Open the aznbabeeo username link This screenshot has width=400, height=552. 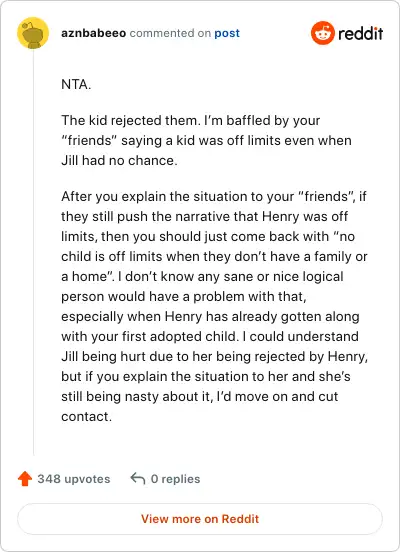tap(93, 33)
